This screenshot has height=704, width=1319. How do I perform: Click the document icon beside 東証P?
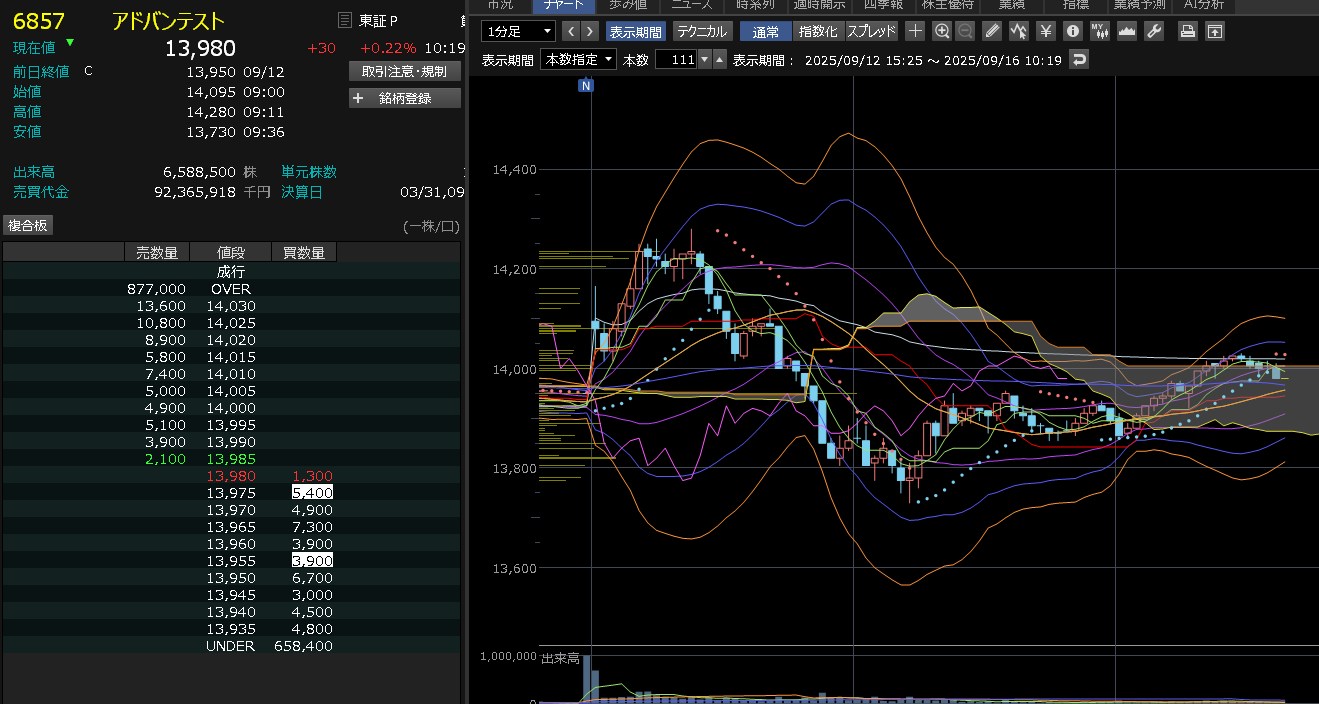coord(345,20)
